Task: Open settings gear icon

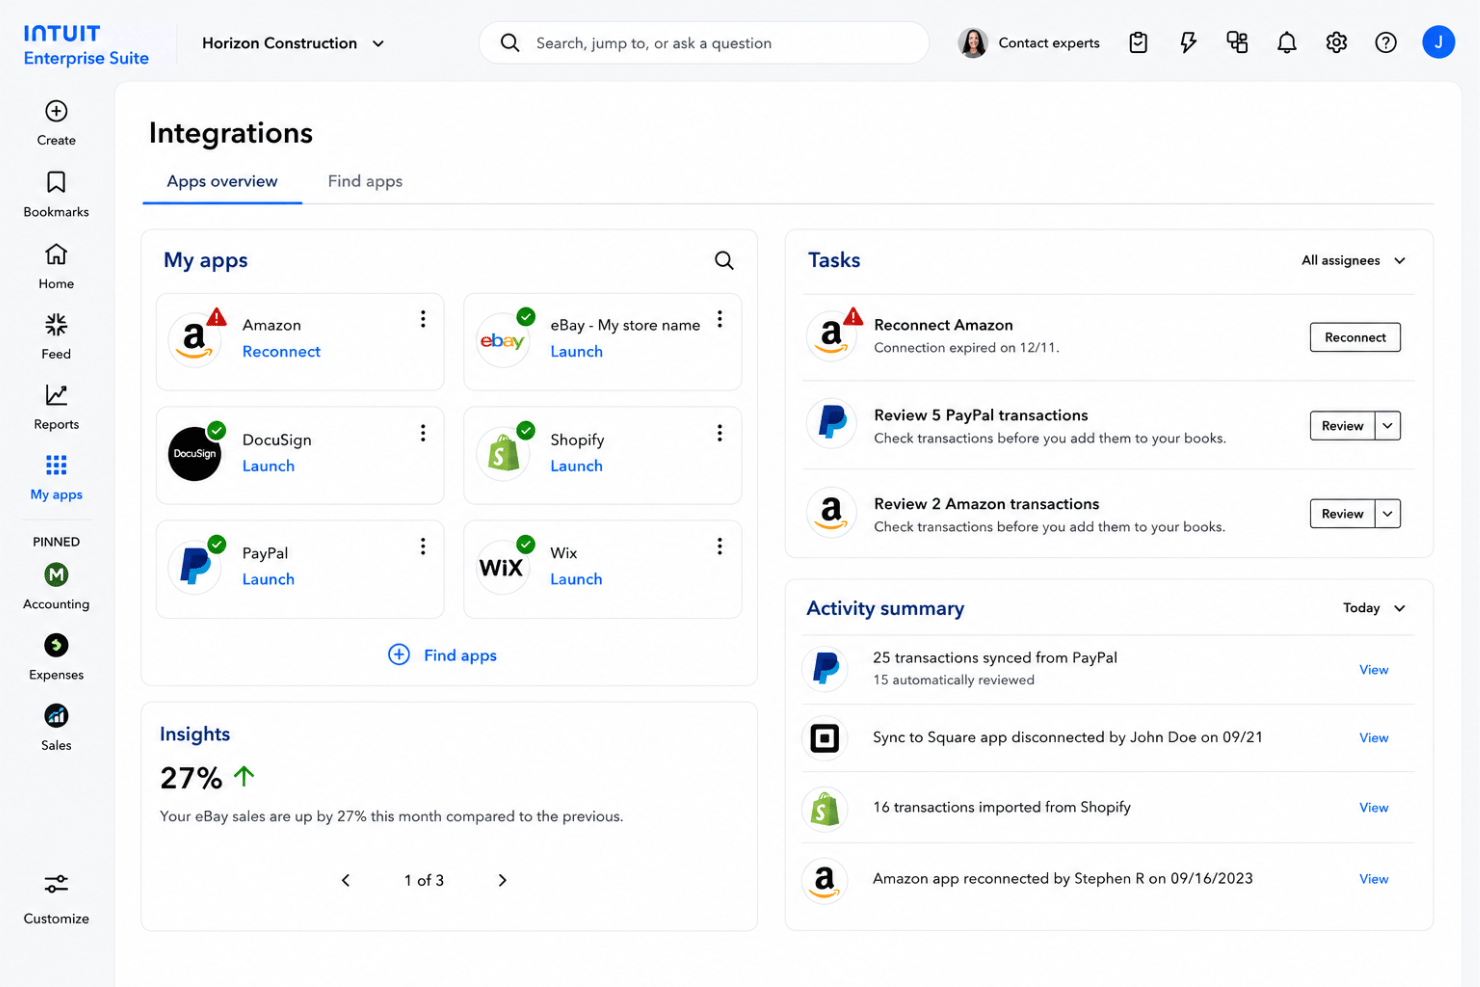Action: tap(1336, 43)
